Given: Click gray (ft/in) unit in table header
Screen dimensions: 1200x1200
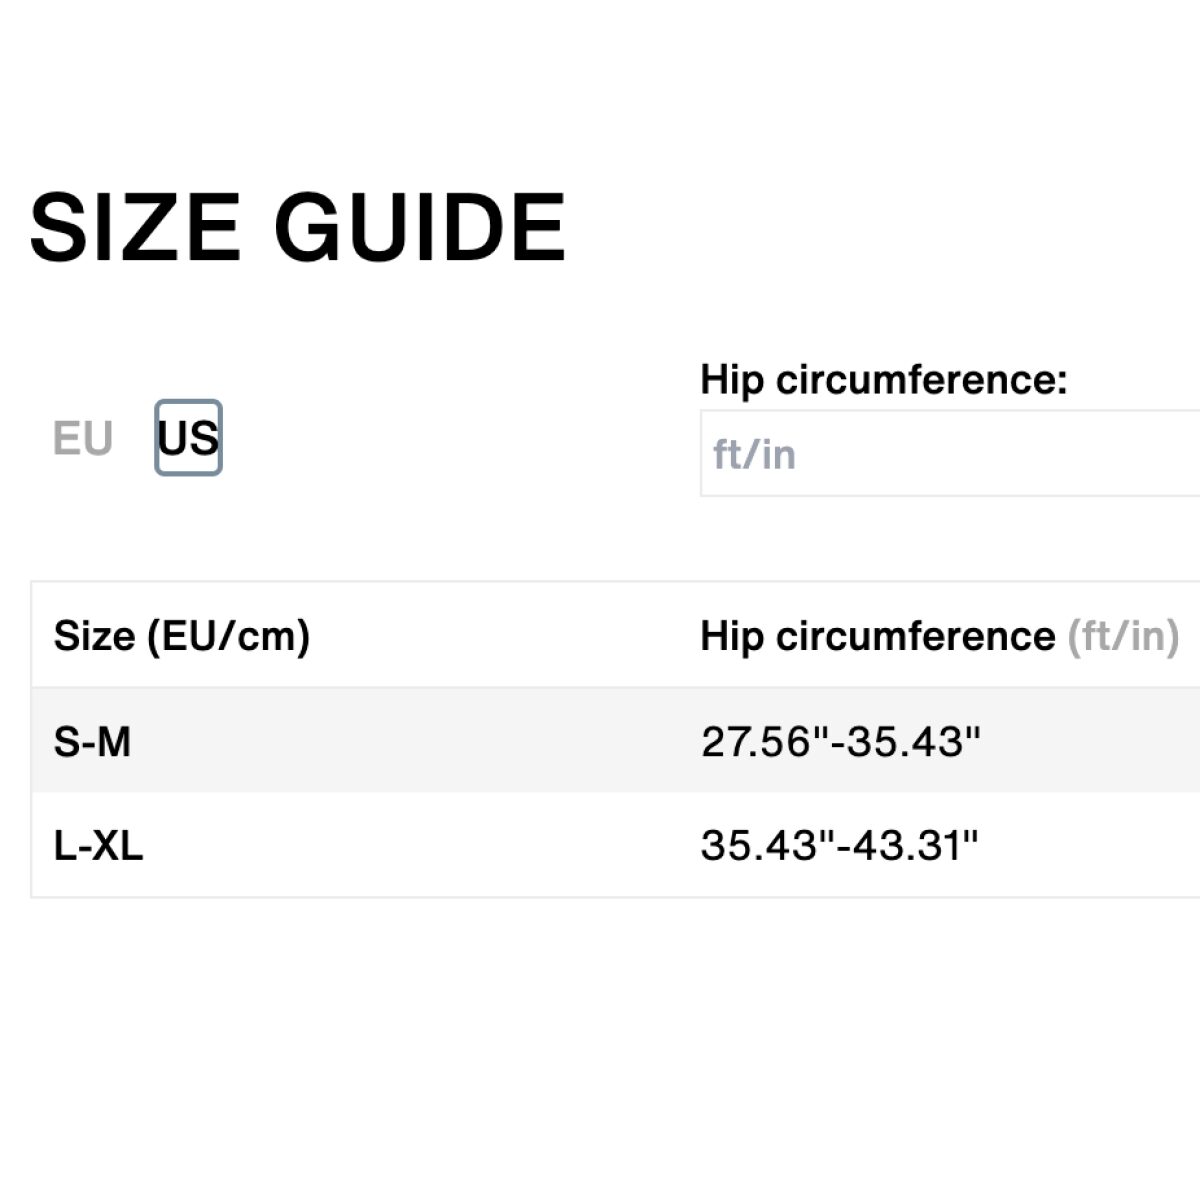Looking at the screenshot, I should tap(1123, 636).
